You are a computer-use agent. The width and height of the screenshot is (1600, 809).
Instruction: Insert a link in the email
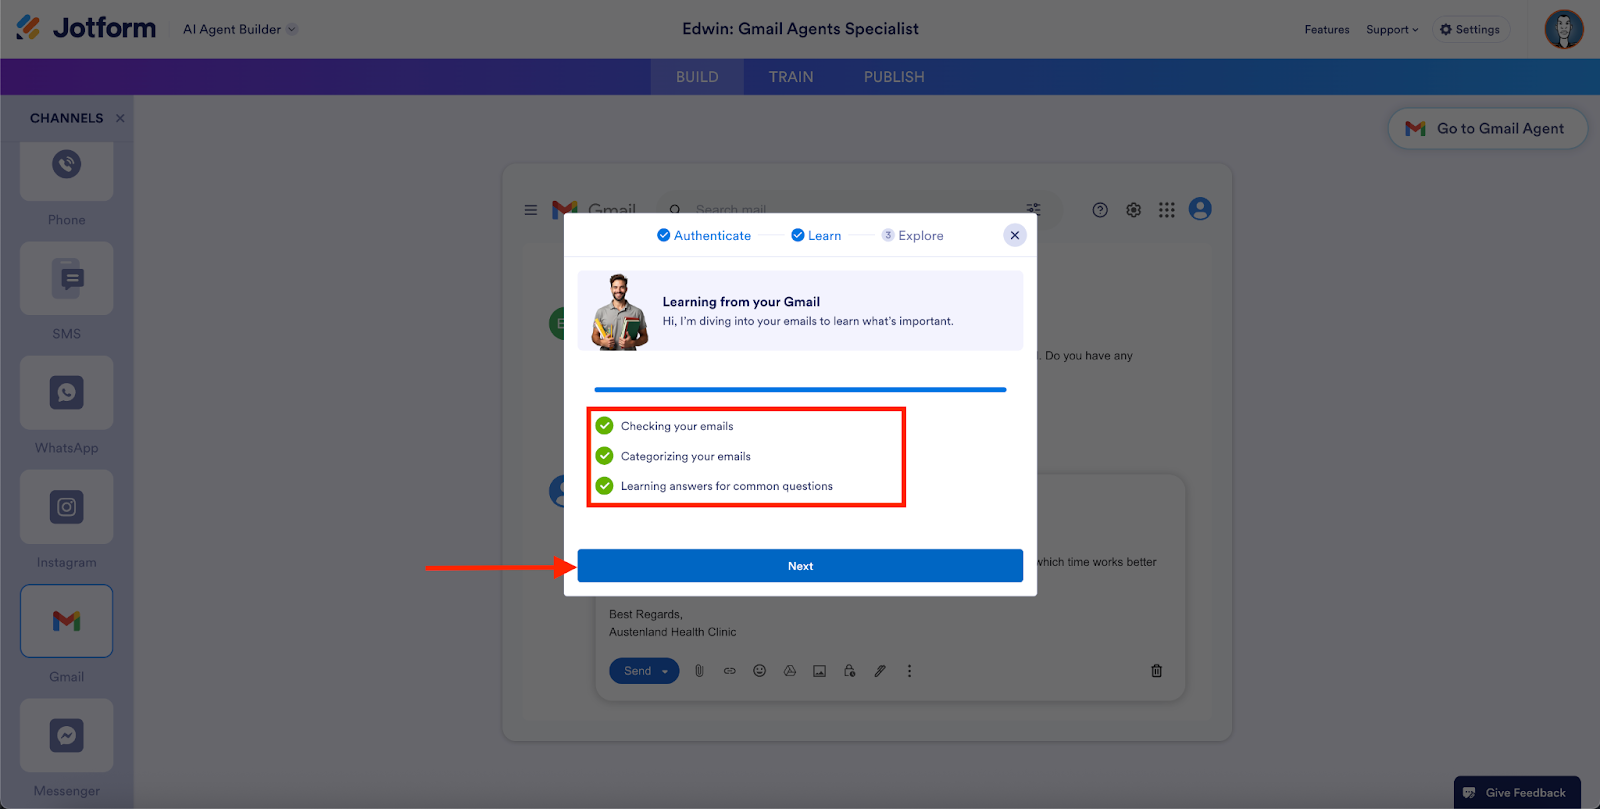click(x=730, y=671)
